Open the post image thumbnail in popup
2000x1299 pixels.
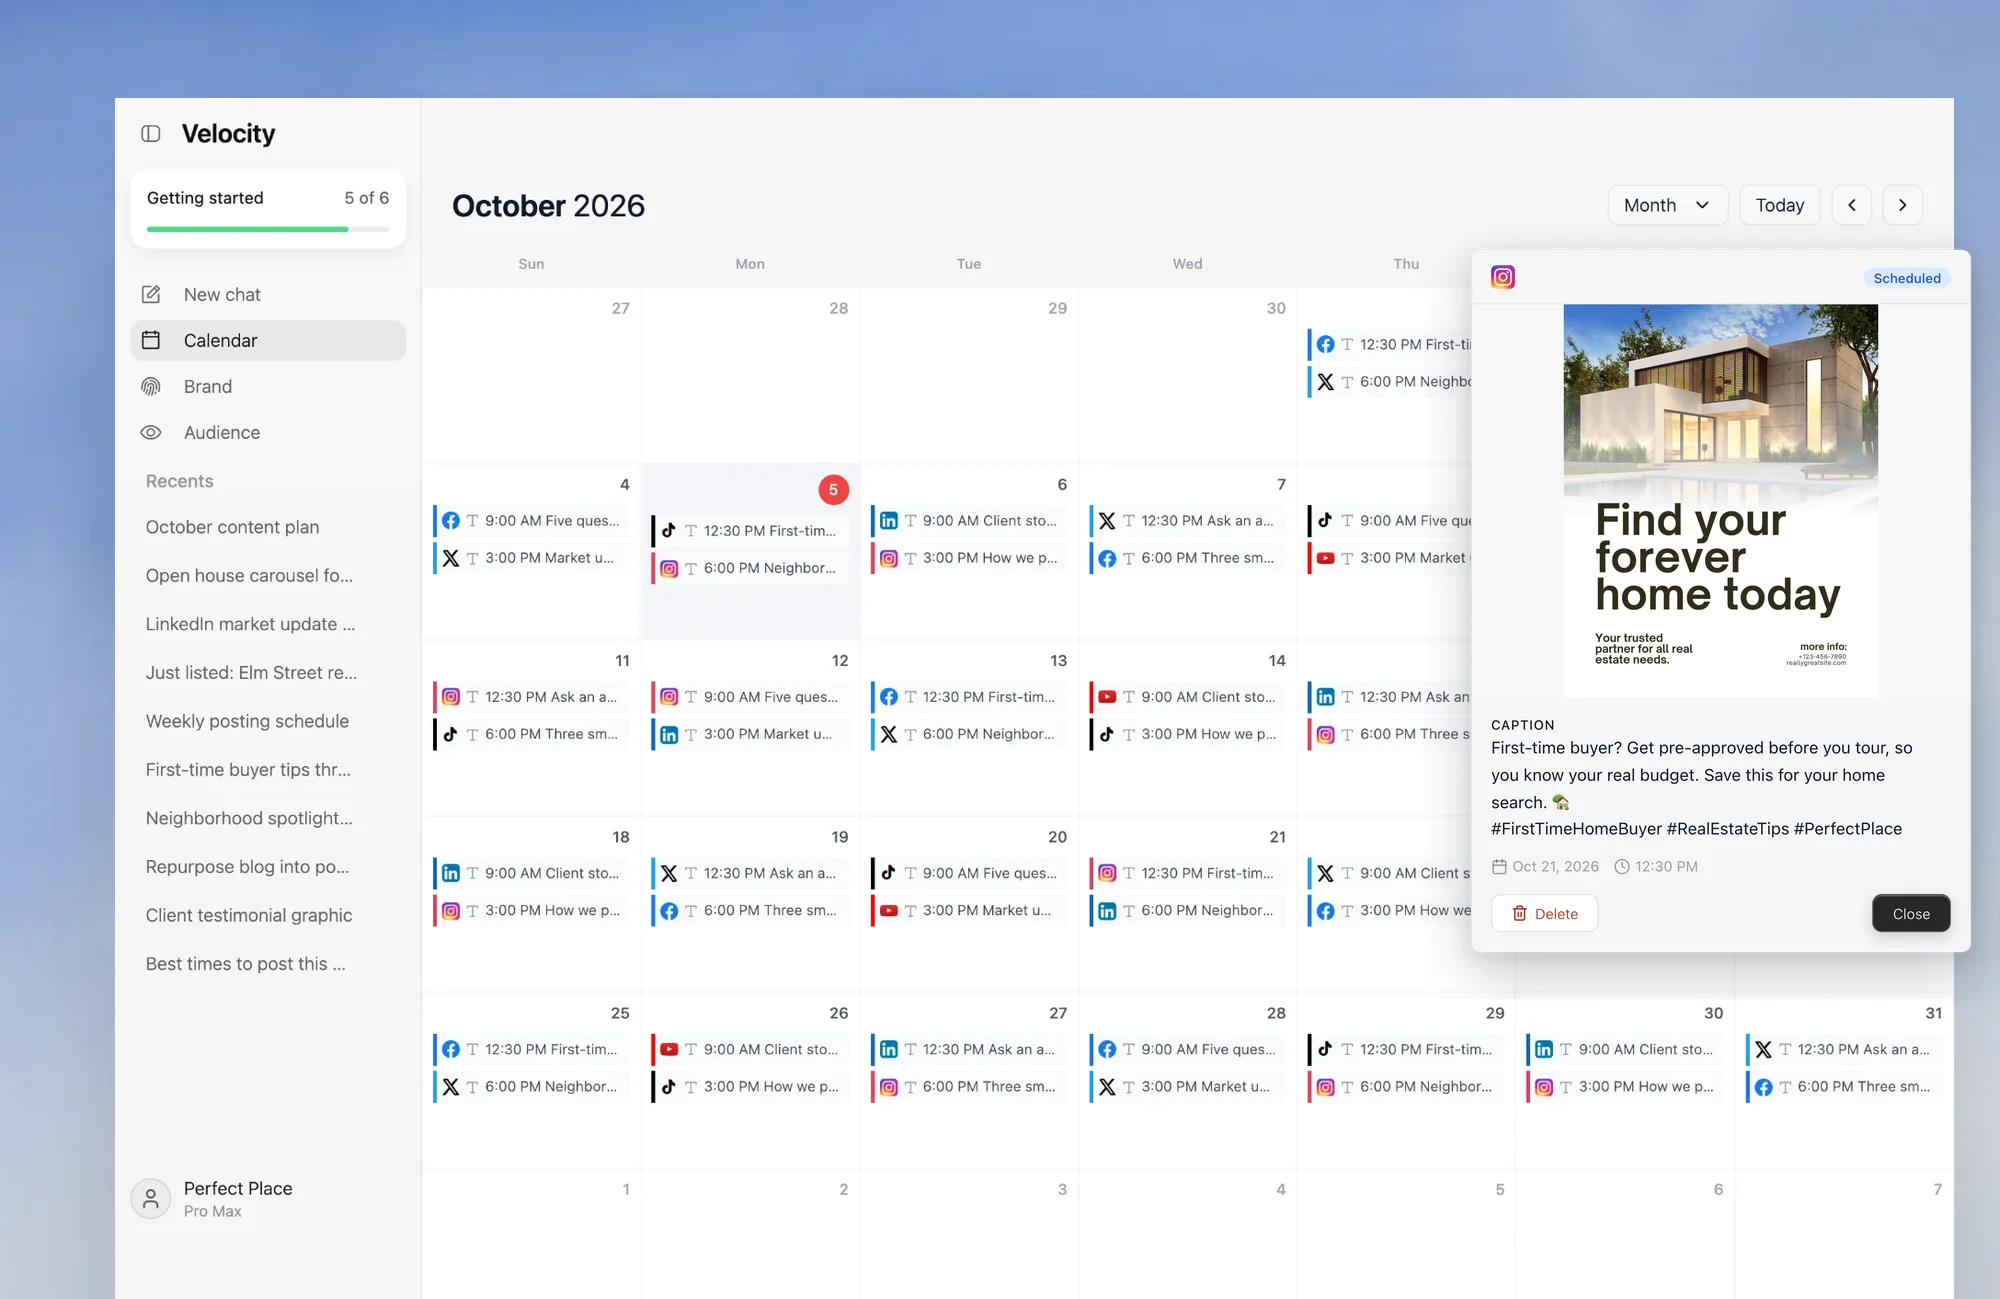1721,500
